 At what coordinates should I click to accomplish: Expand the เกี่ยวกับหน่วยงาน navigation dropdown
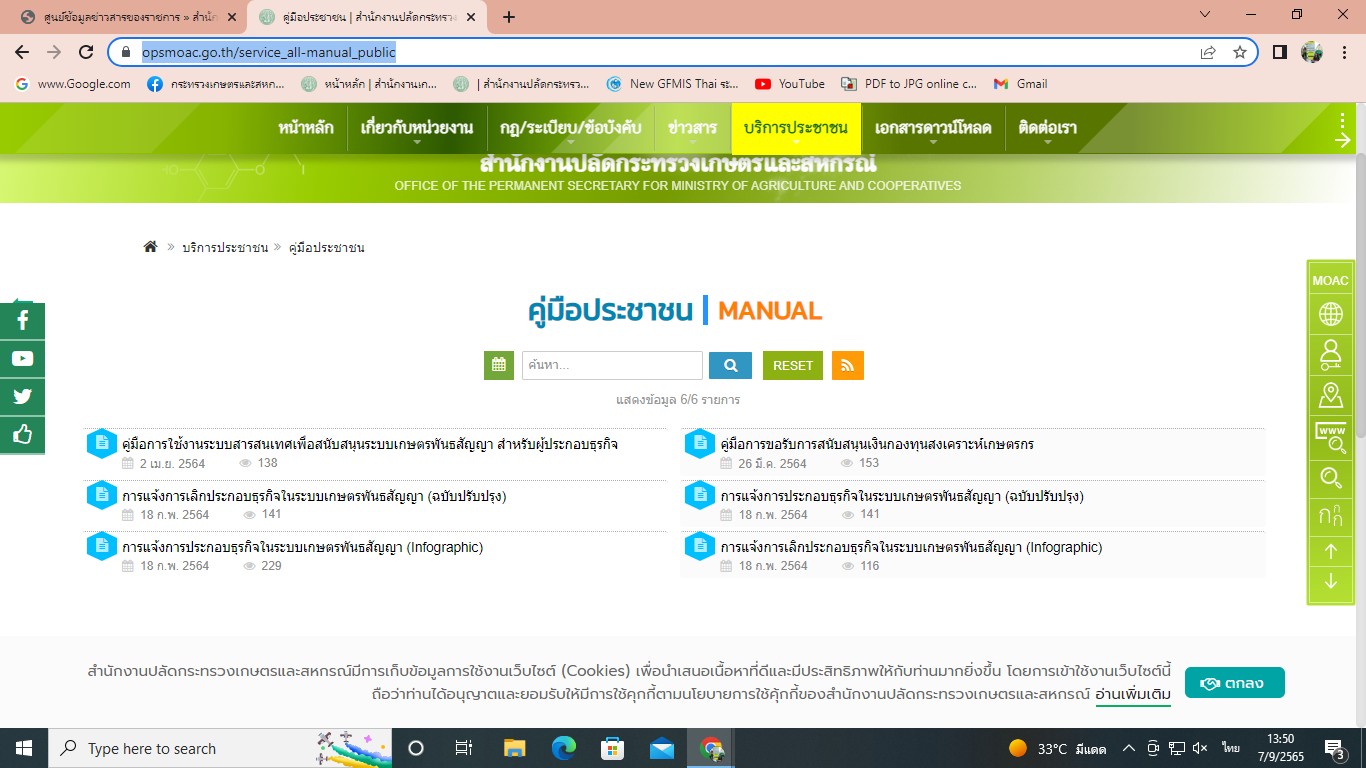pyautogui.click(x=416, y=128)
